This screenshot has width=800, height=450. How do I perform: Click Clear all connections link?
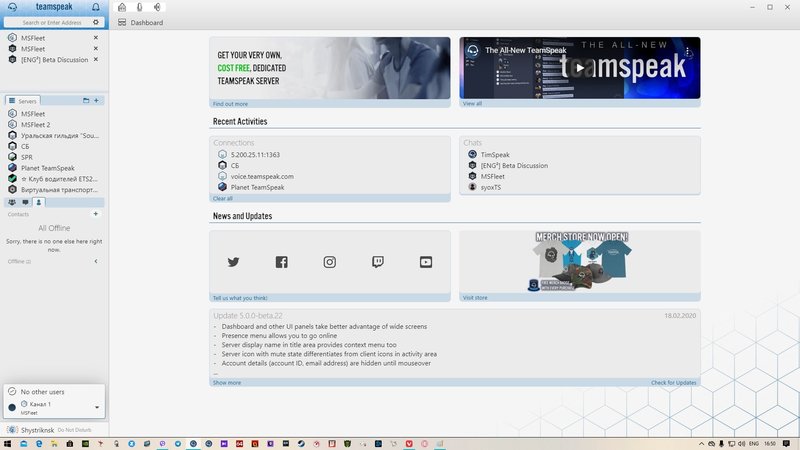(222, 198)
